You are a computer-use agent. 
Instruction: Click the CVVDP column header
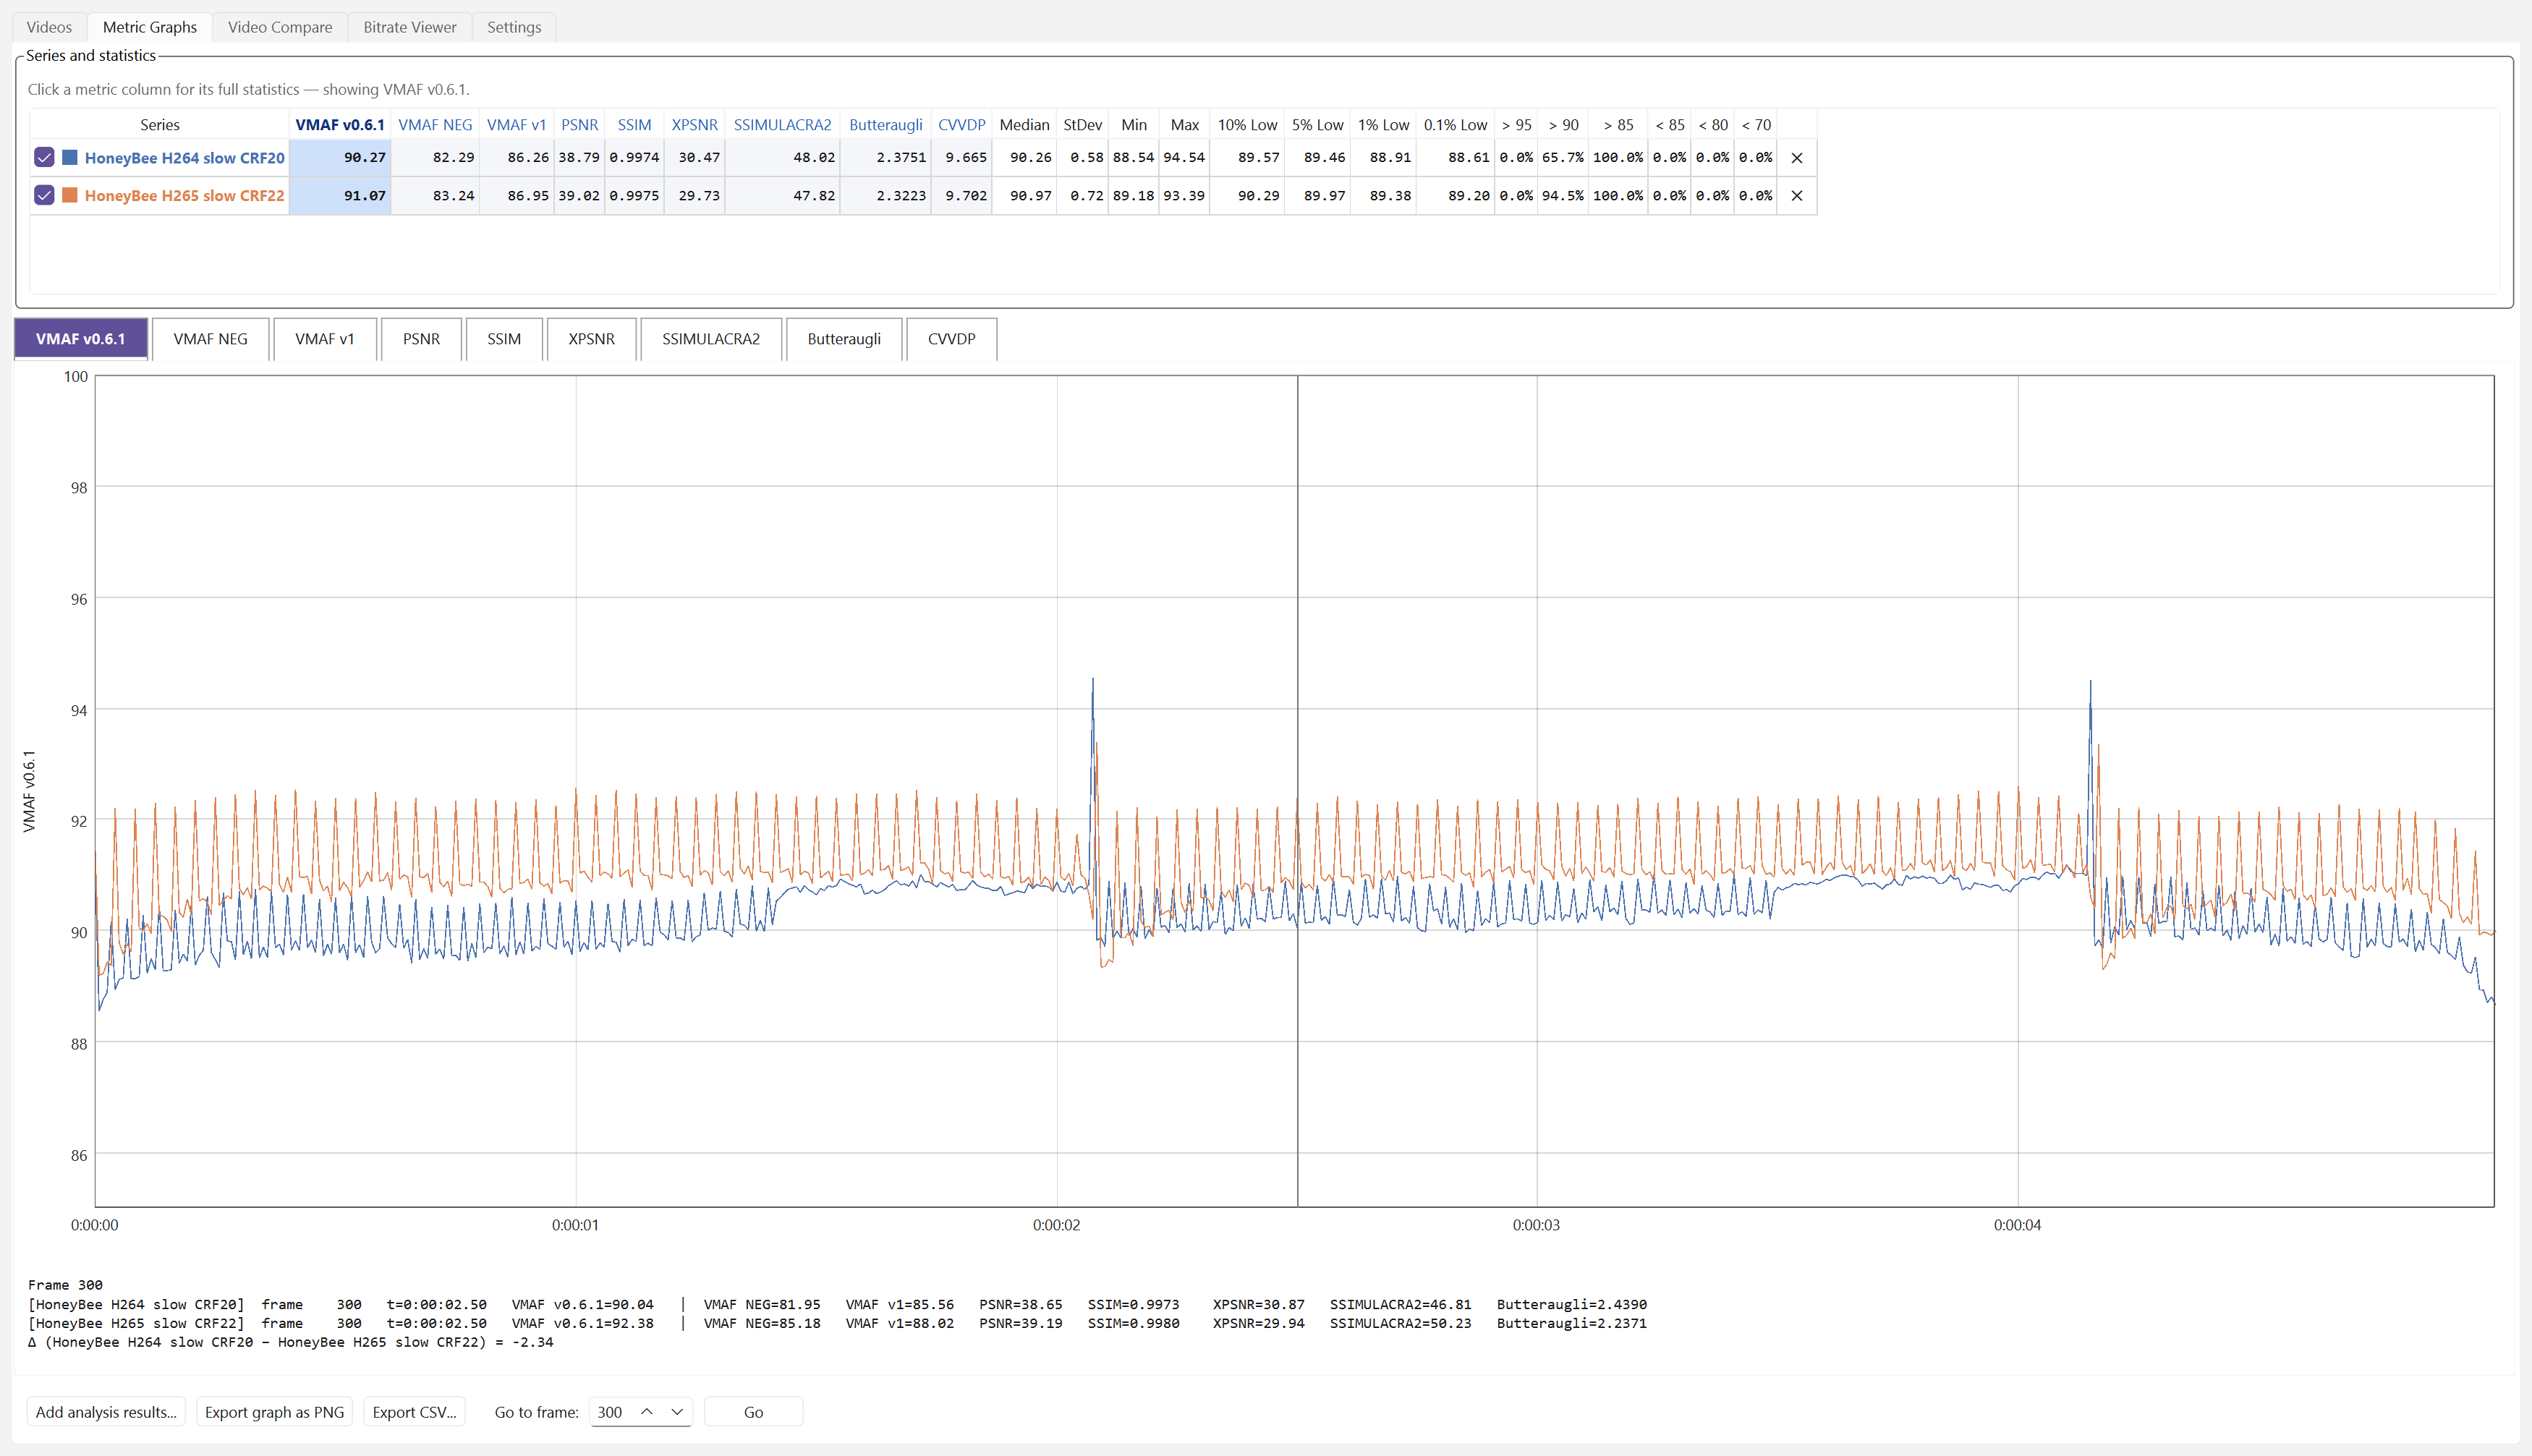961,125
